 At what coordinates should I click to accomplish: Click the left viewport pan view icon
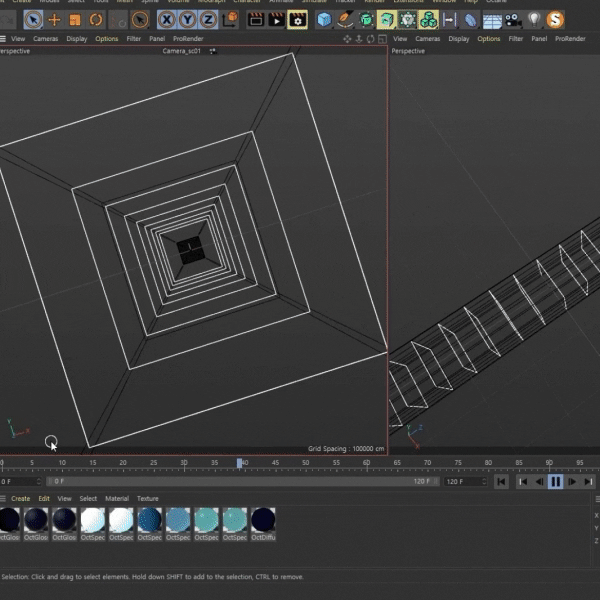point(347,39)
